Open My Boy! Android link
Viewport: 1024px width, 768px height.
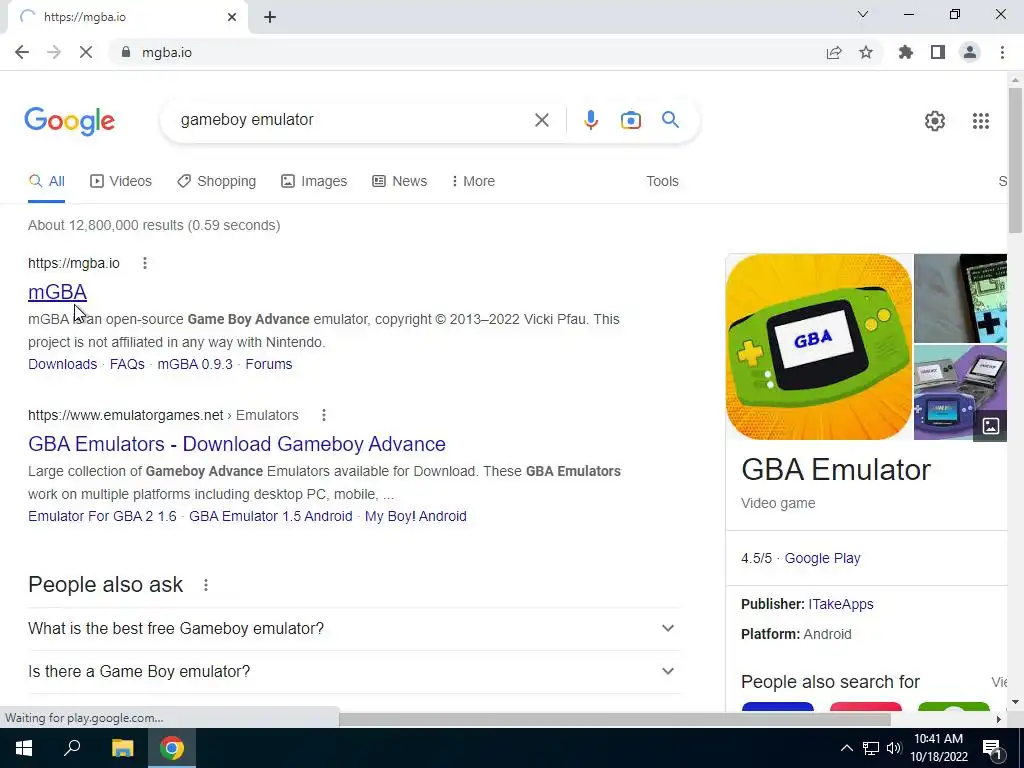[415, 516]
